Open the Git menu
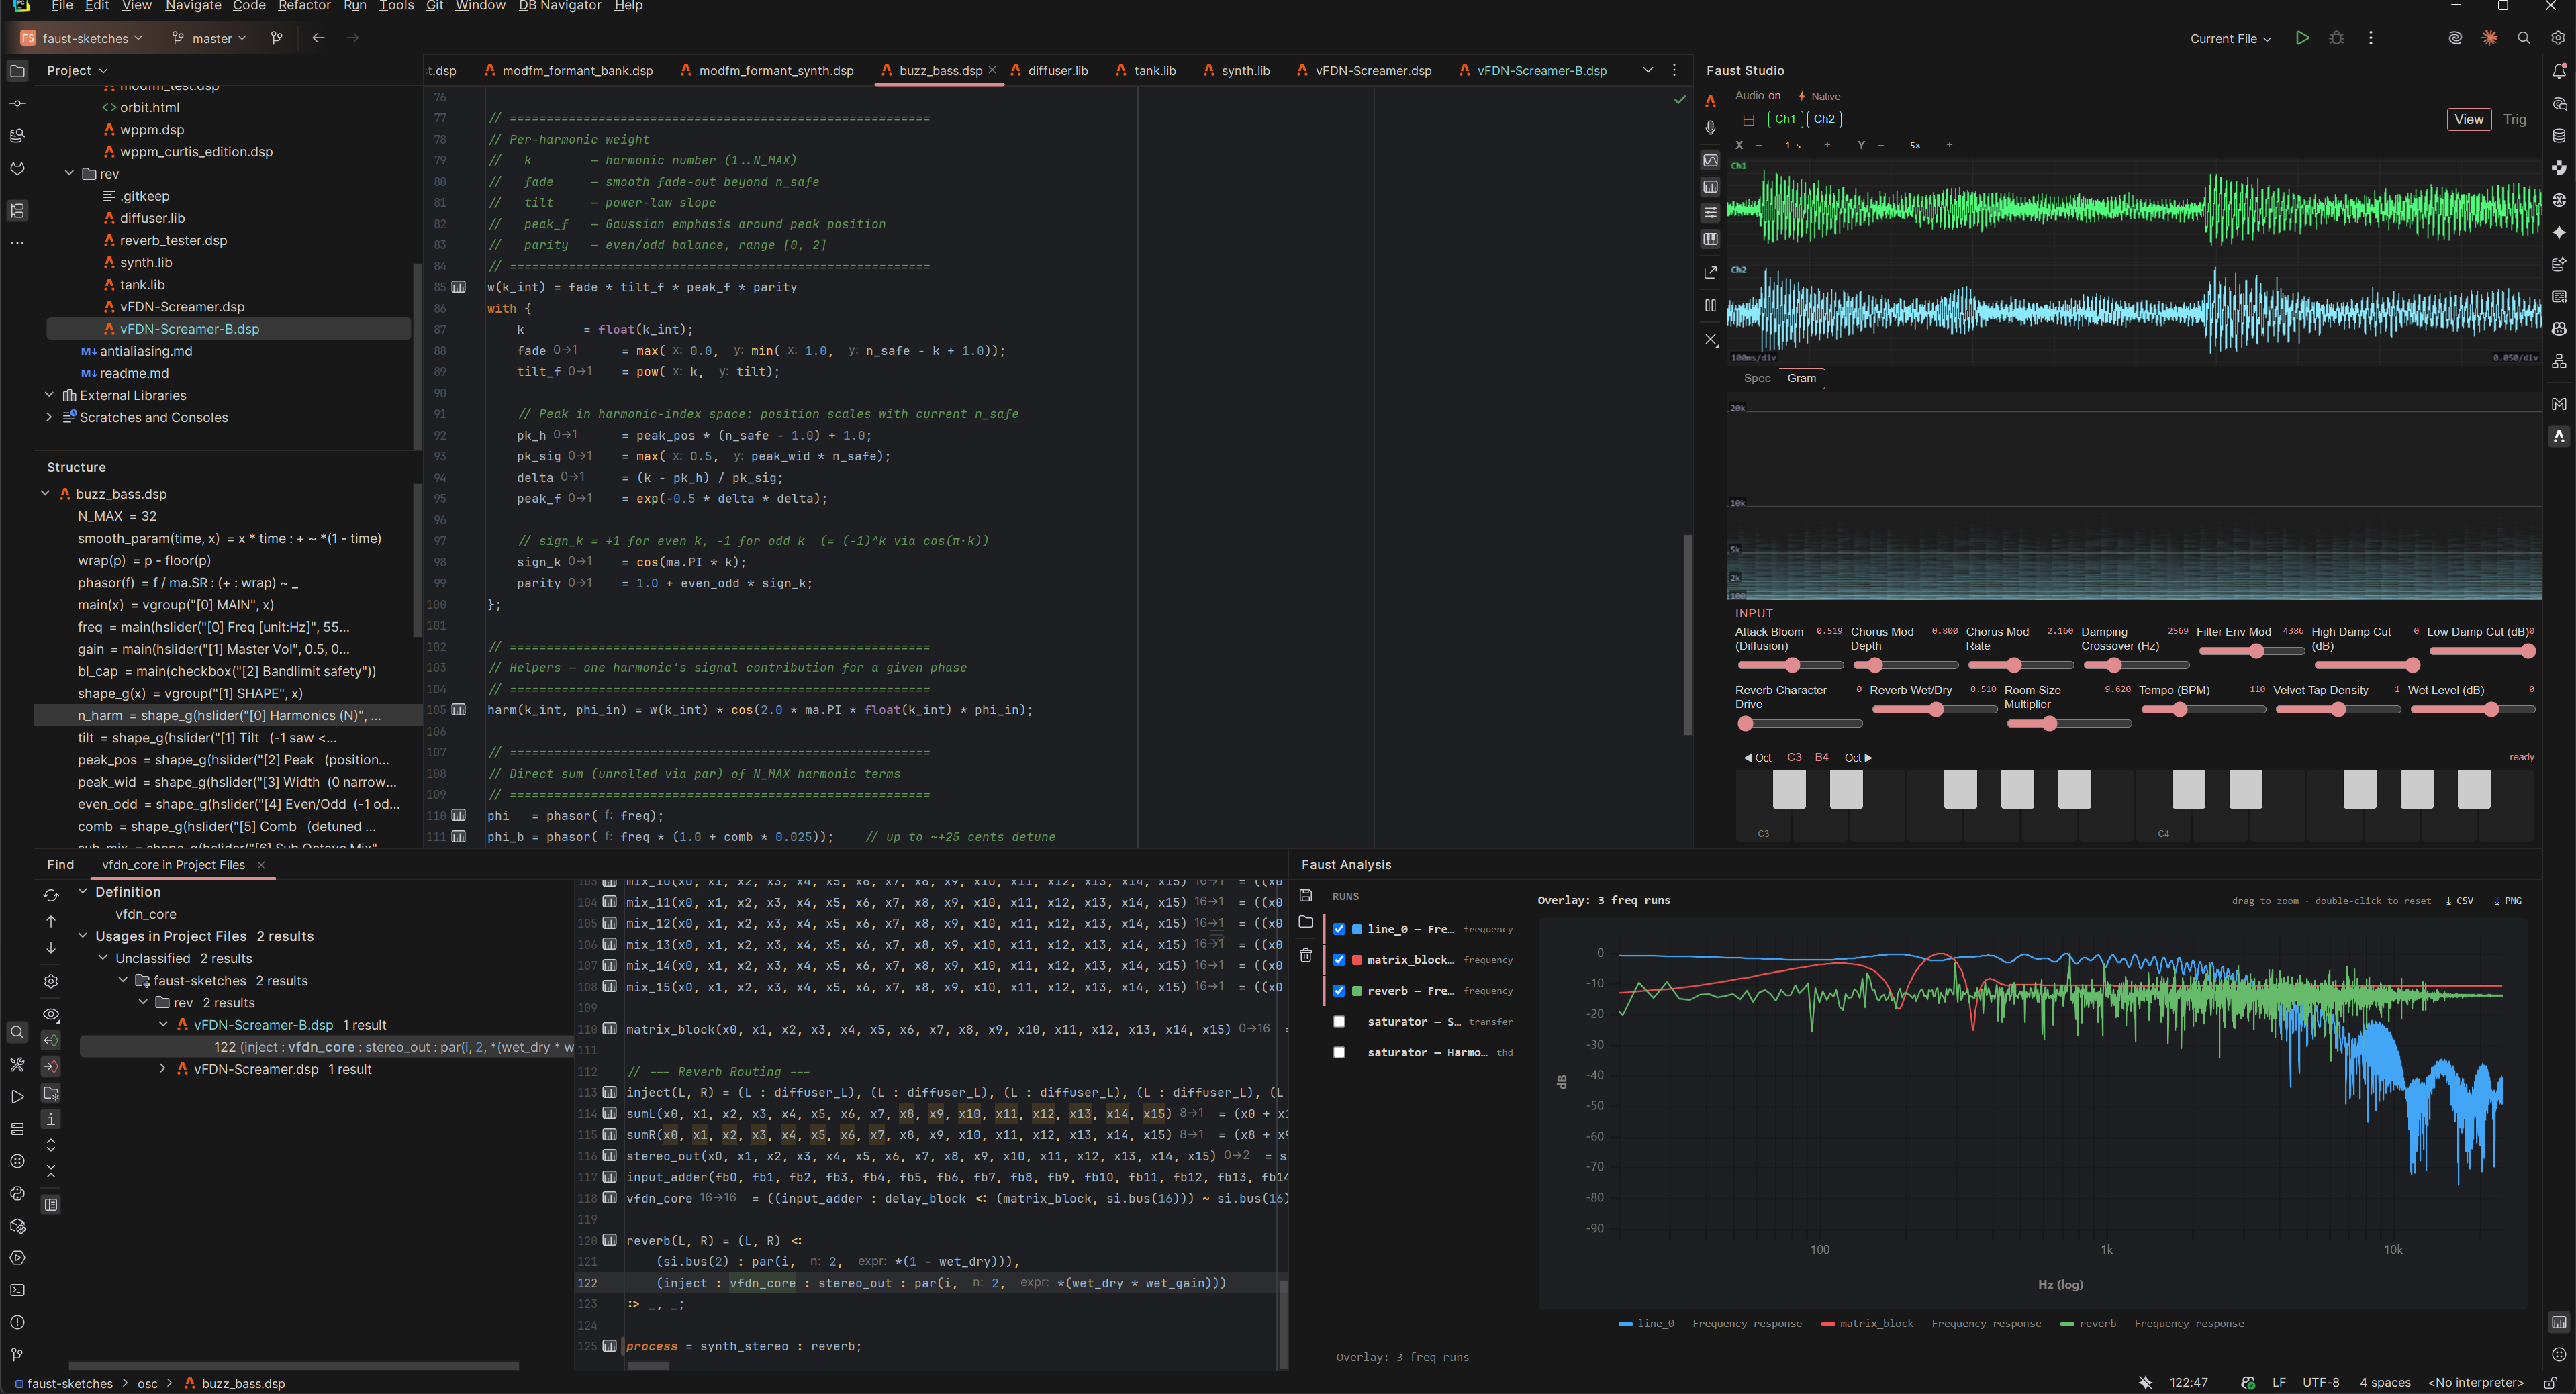 [x=434, y=6]
